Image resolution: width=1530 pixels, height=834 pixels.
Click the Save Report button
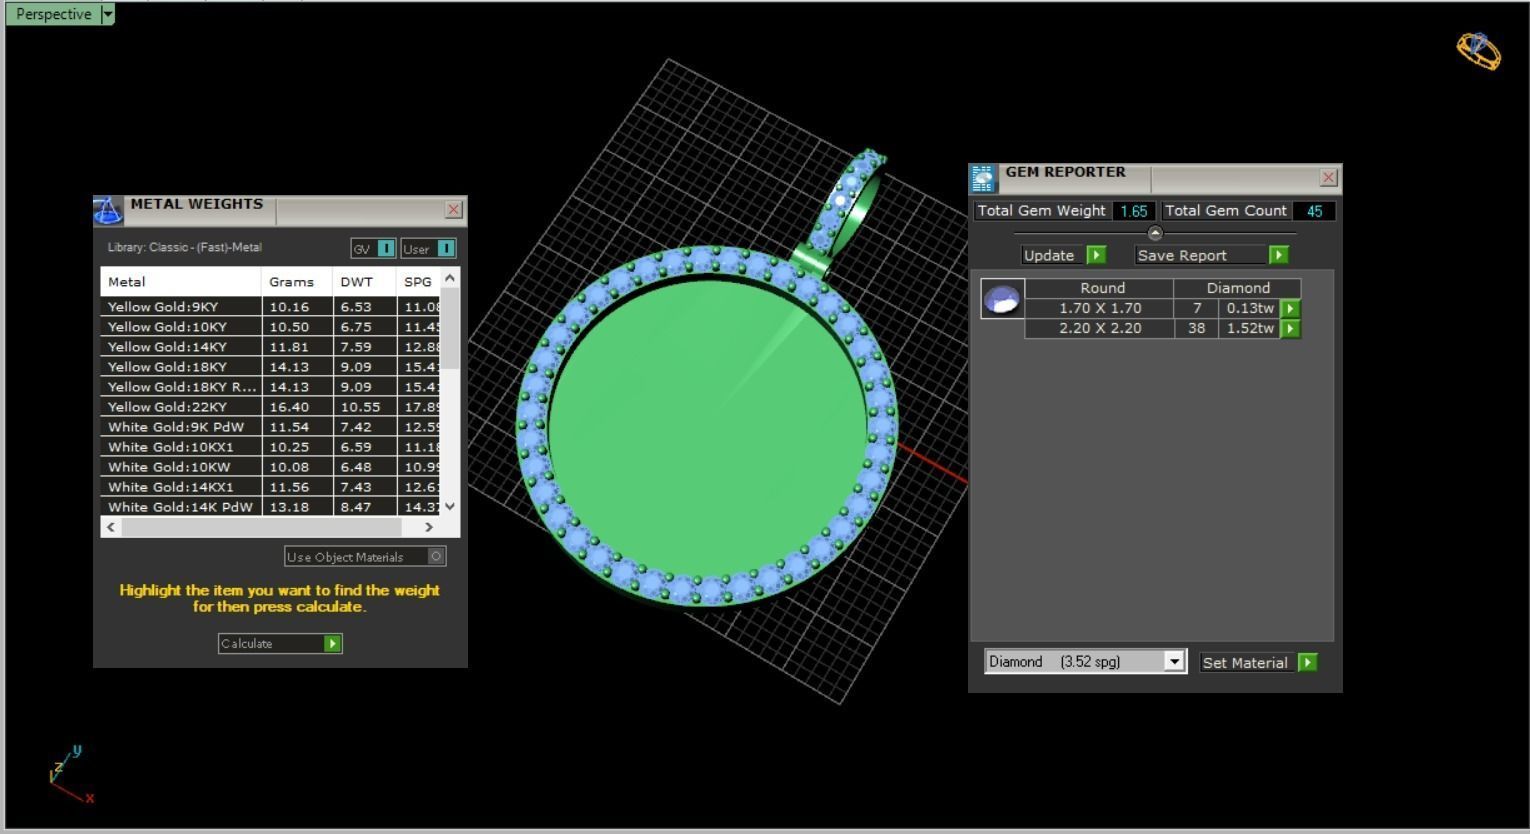tap(1212, 255)
